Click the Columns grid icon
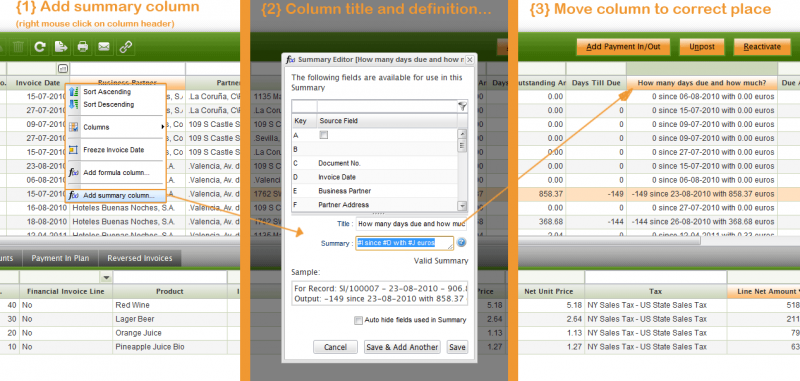800x381 pixels. coord(73,127)
